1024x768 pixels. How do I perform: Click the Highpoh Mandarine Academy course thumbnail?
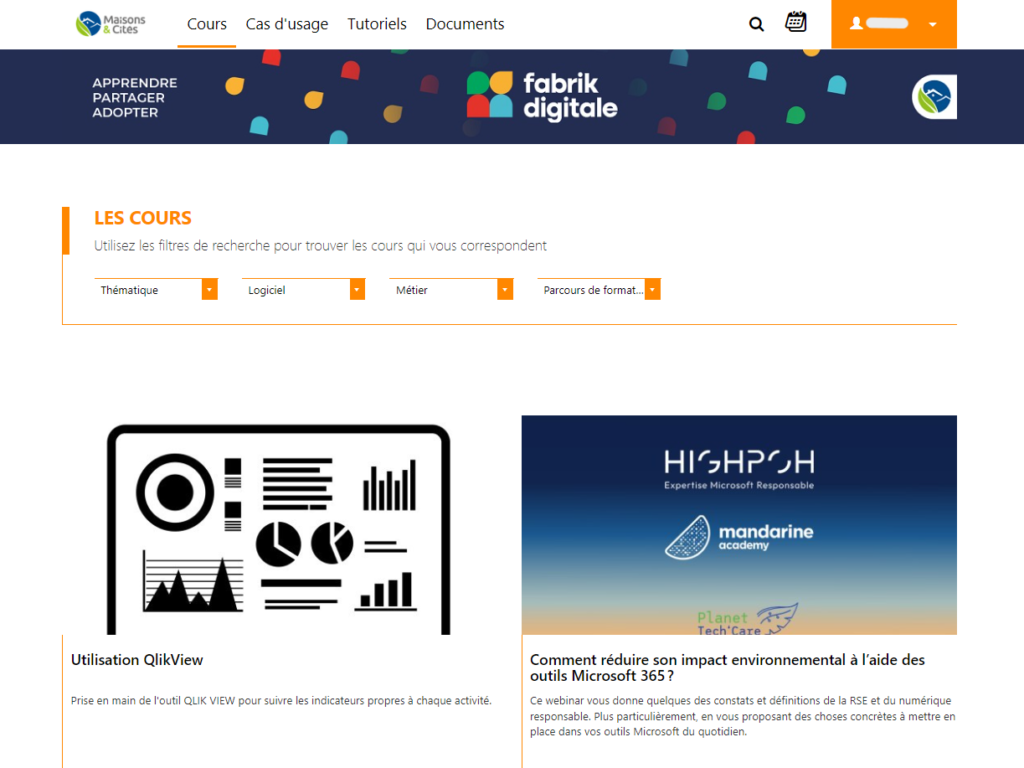coord(739,525)
